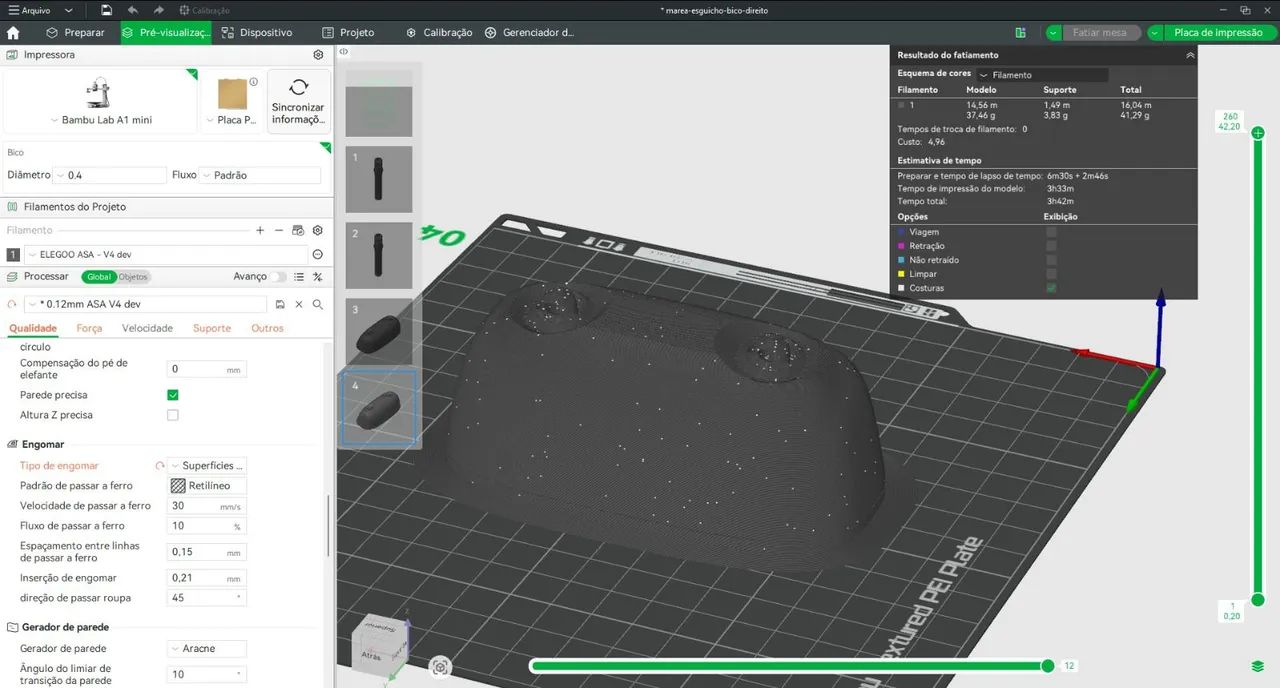The image size is (1280, 688).
Task: Switch process scope to Global
Action: [99, 277]
